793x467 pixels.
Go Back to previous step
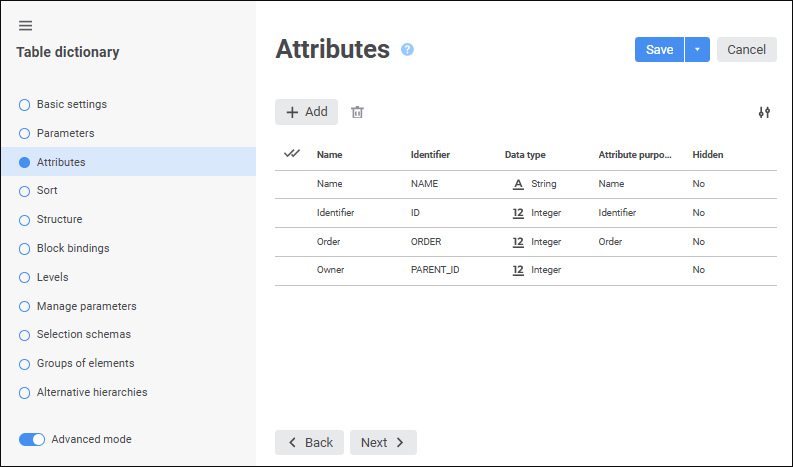tap(309, 442)
